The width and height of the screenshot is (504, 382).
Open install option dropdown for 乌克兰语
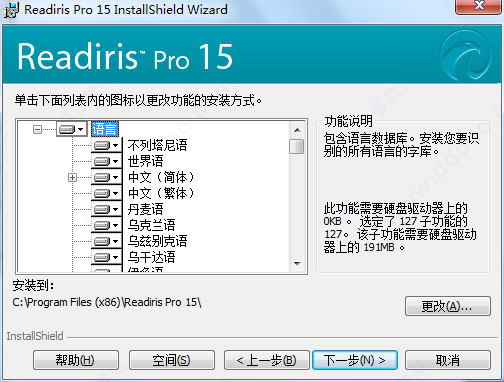pyautogui.click(x=107, y=225)
